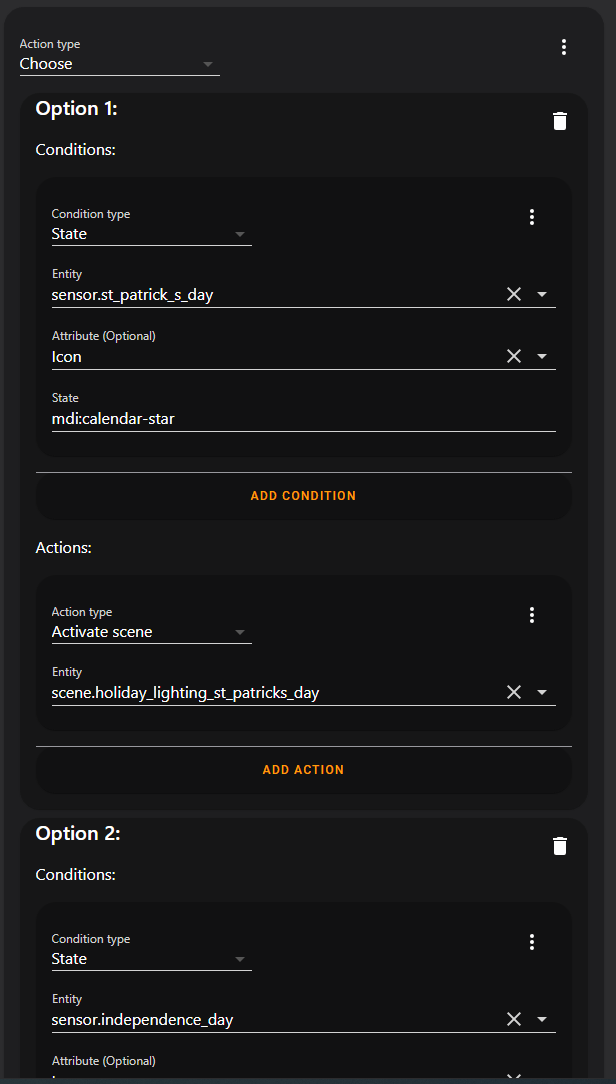The width and height of the screenshot is (616, 1084).
Task: Click the Add Action button
Action: tap(303, 770)
